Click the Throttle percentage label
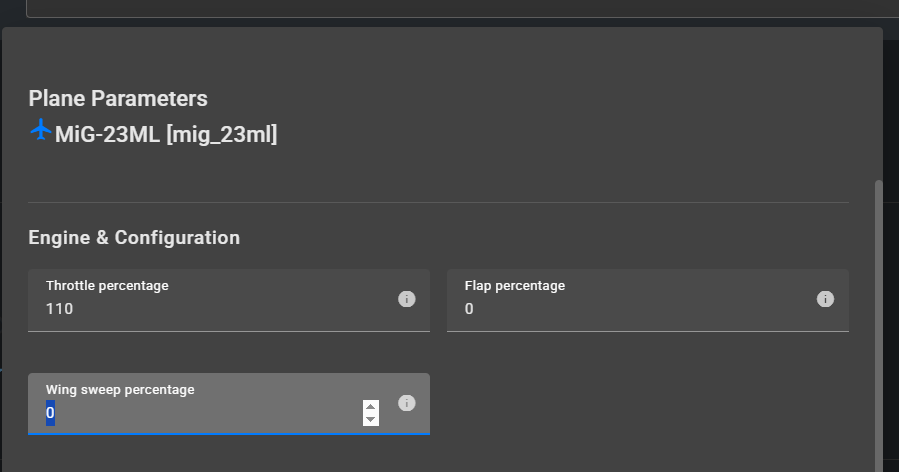The width and height of the screenshot is (899, 472). click(x=107, y=286)
